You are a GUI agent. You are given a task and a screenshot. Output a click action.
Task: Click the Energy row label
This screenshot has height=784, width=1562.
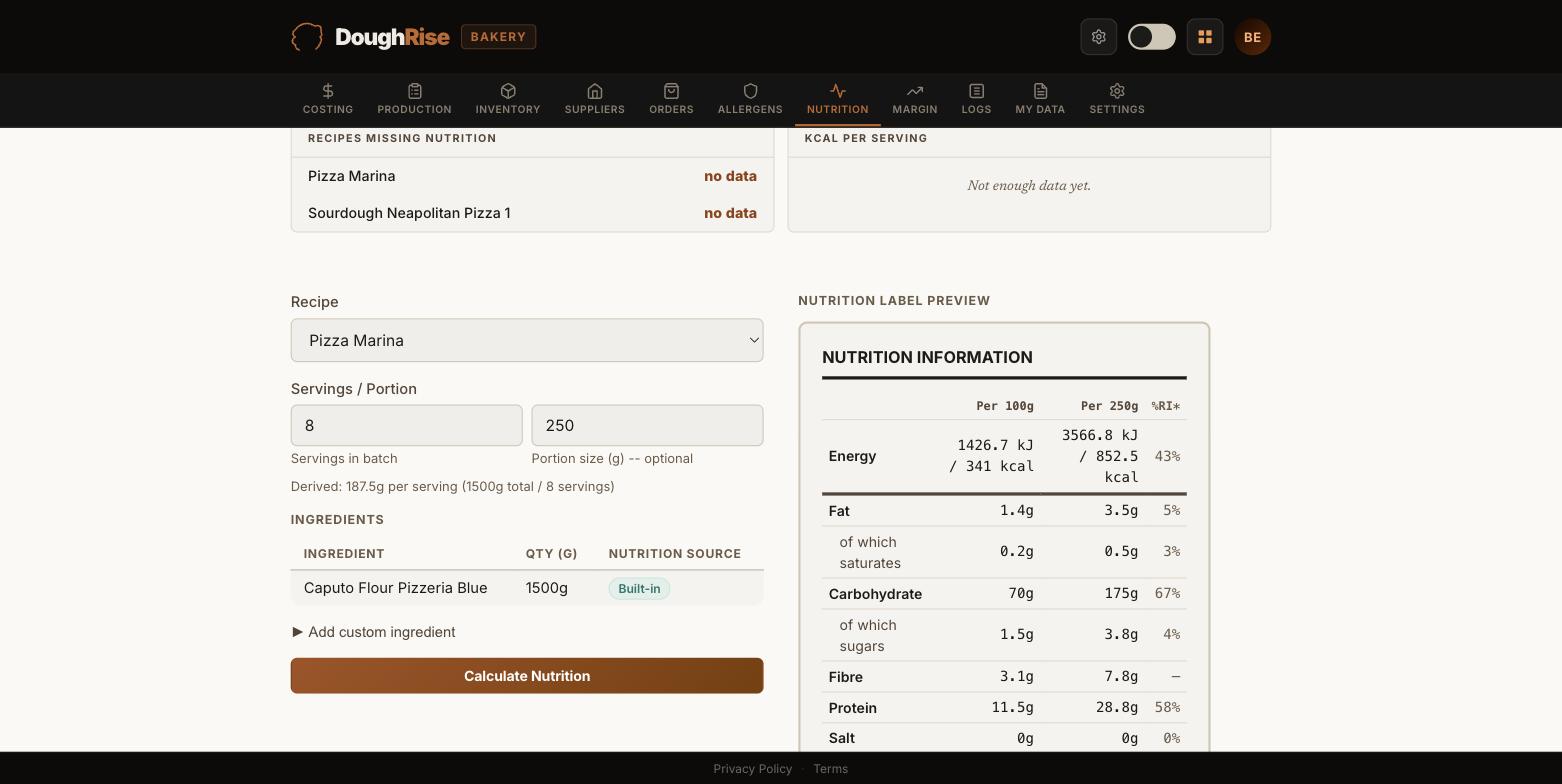852,456
